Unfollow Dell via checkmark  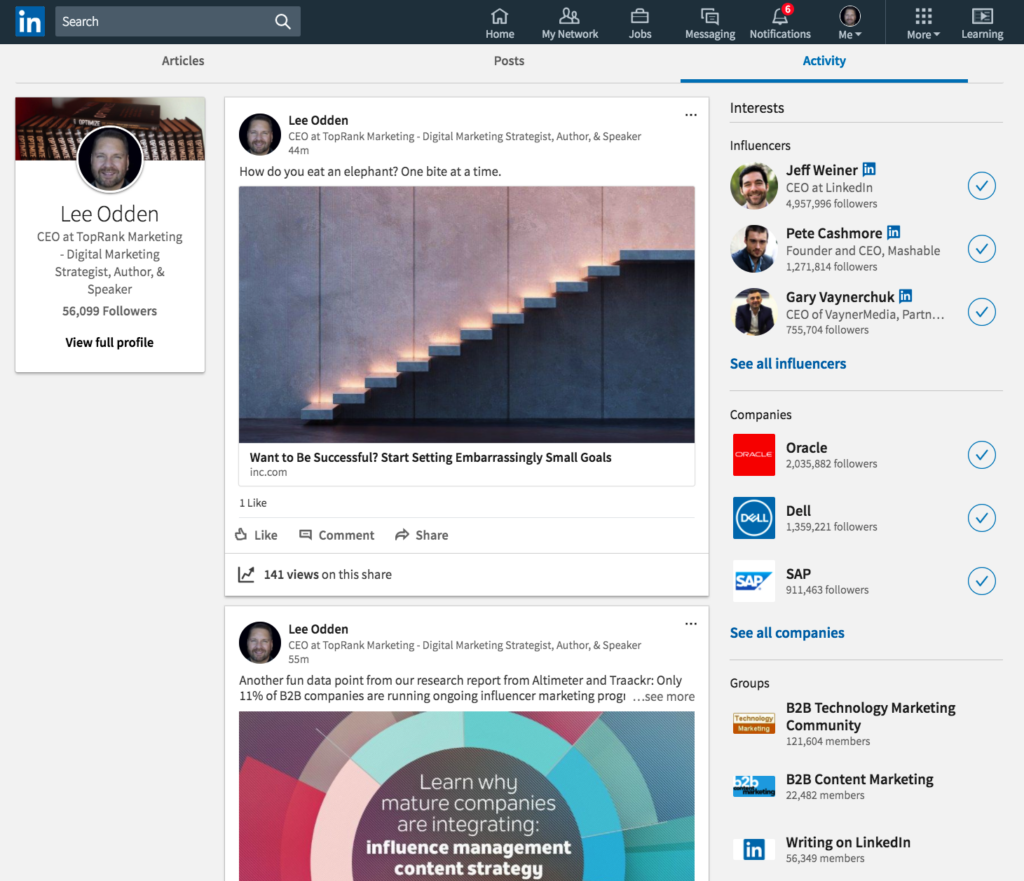[x=982, y=518]
